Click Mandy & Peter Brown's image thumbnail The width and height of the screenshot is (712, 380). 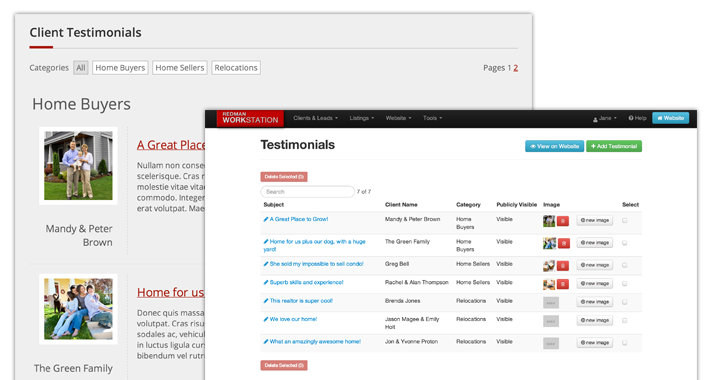(549, 221)
